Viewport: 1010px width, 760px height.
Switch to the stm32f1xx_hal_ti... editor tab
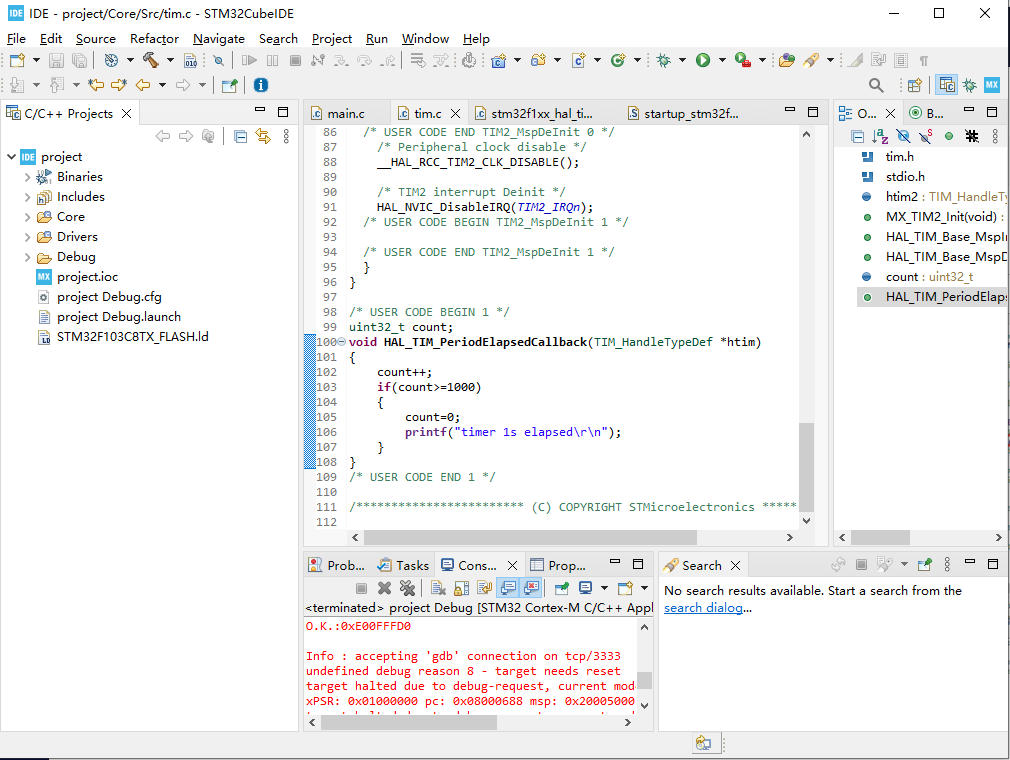[x=535, y=113]
